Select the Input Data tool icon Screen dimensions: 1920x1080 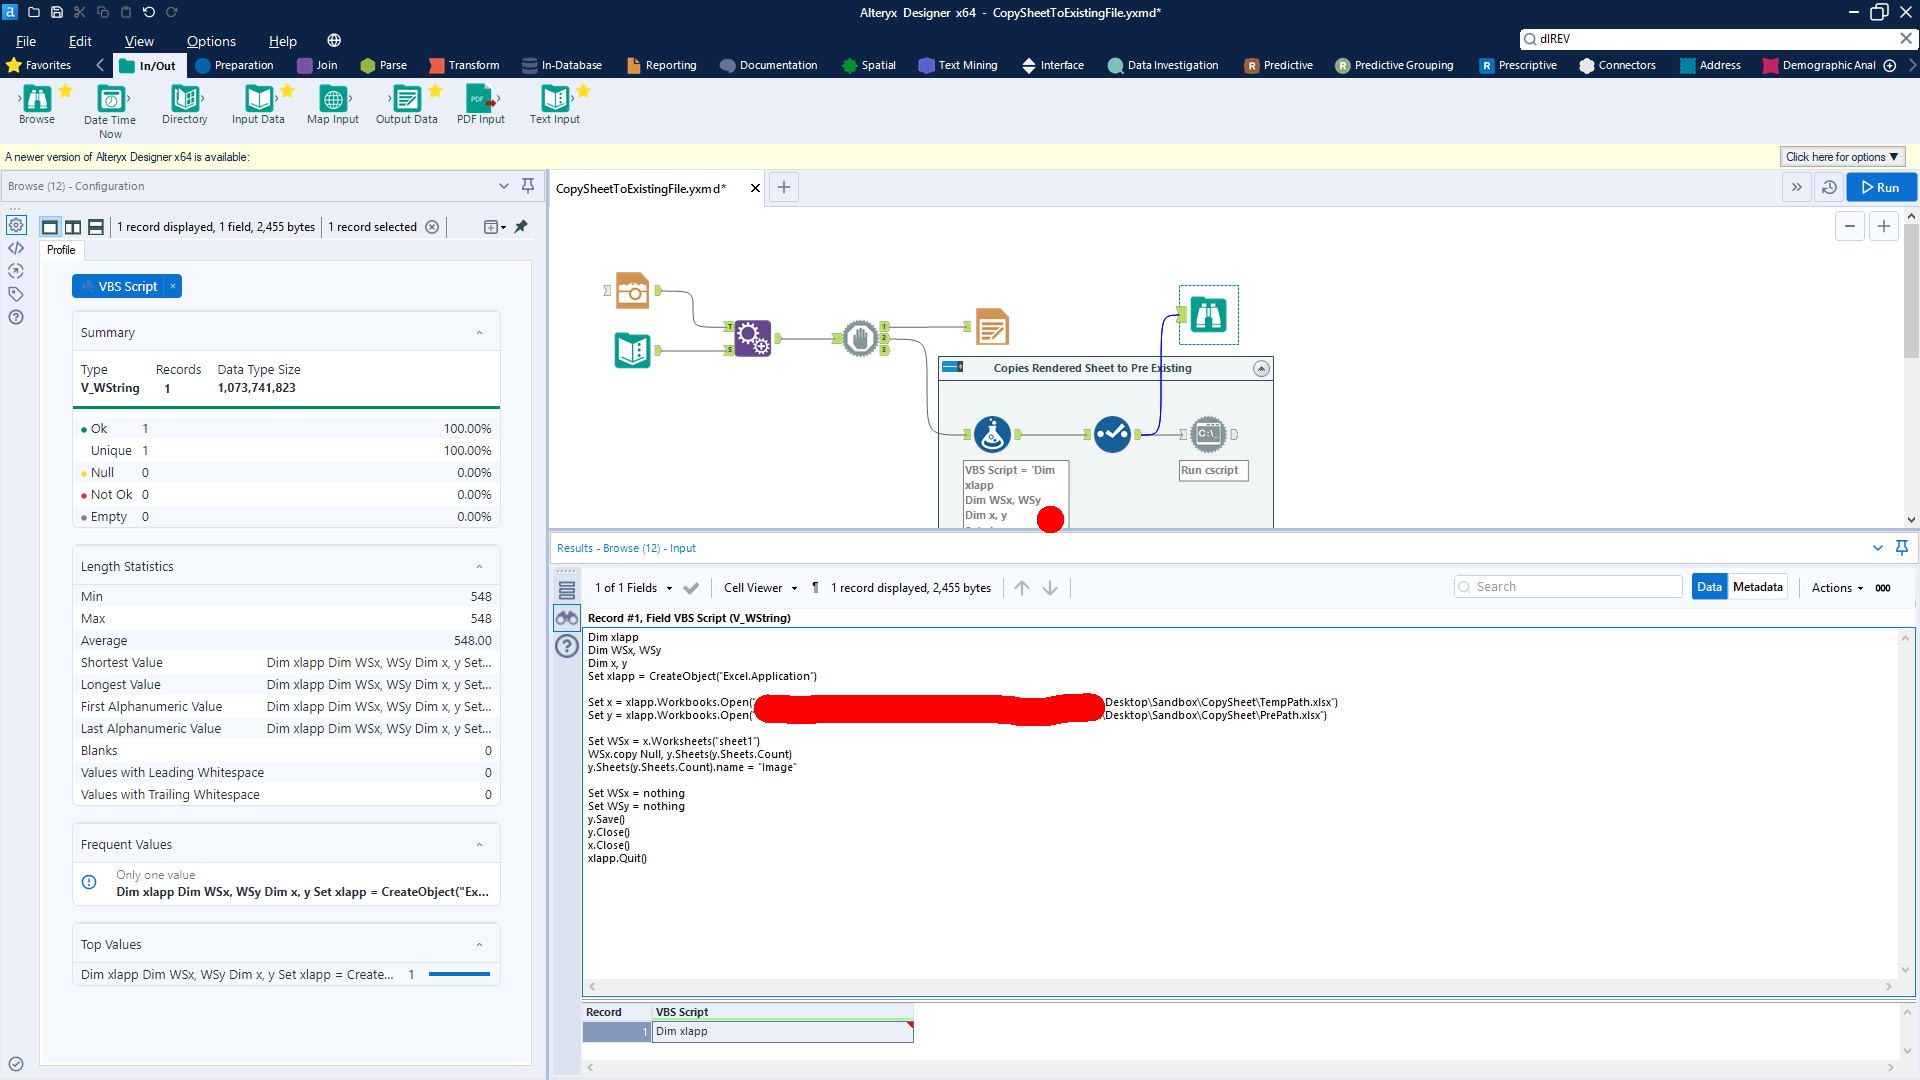click(259, 99)
